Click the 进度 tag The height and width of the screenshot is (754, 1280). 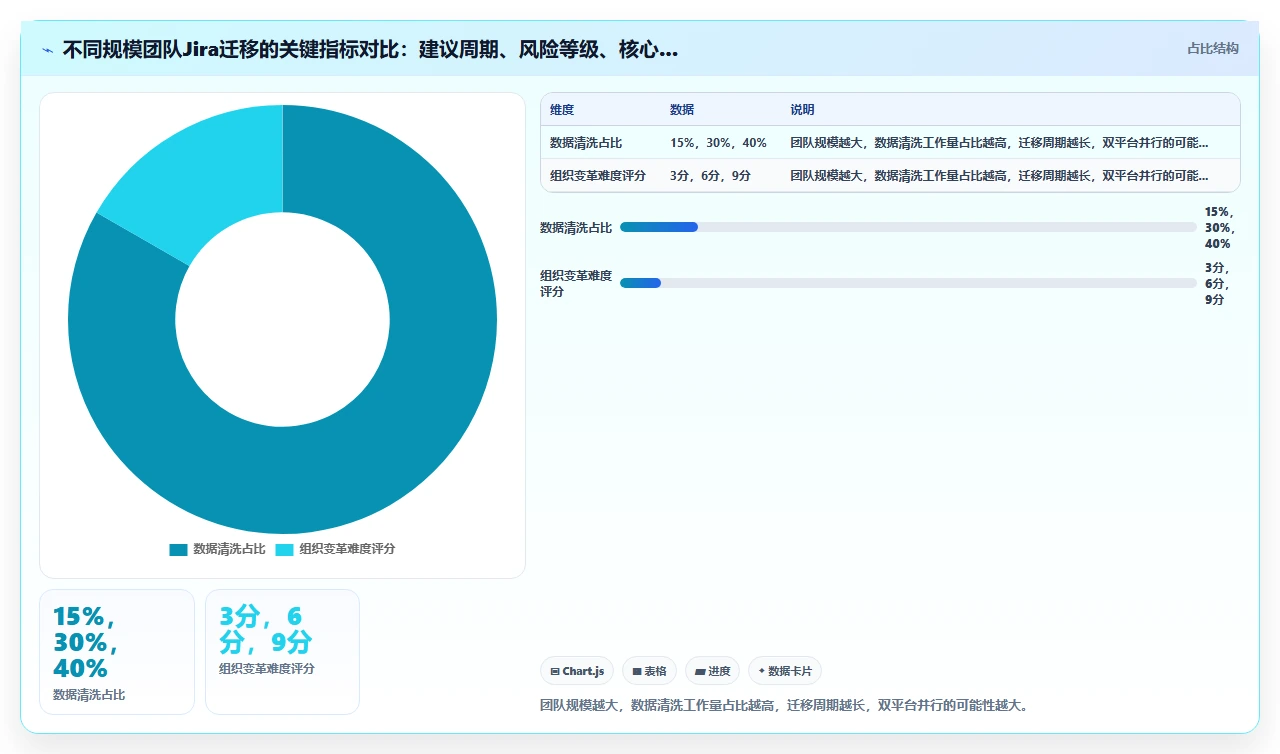tap(713, 671)
